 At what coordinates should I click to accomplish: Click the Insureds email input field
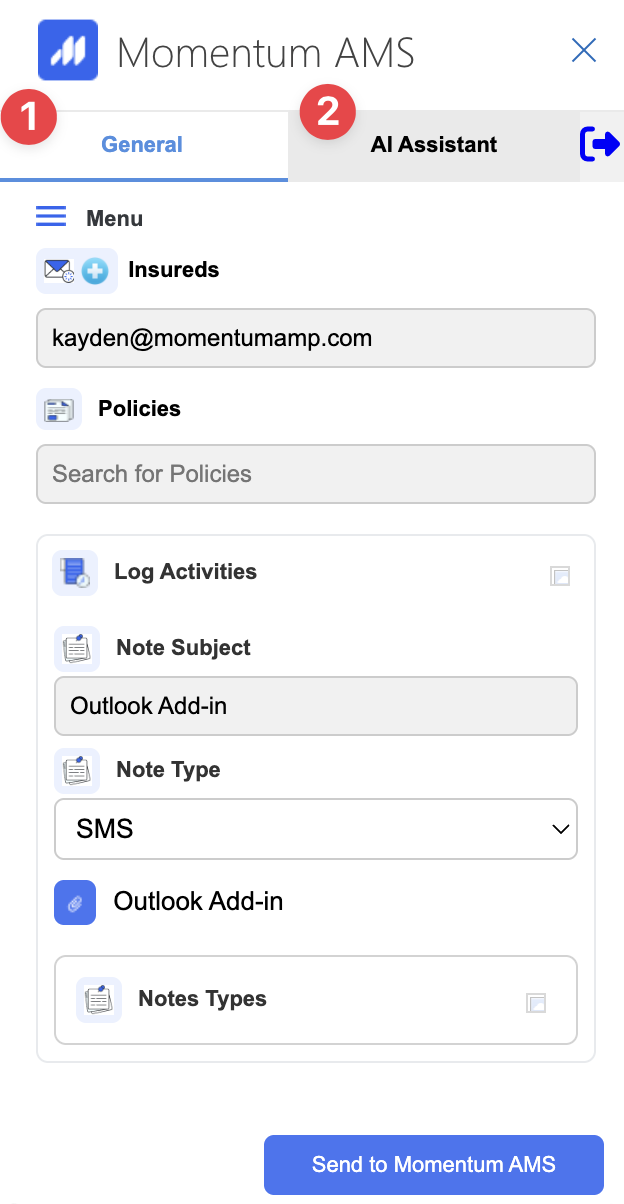pos(316,338)
